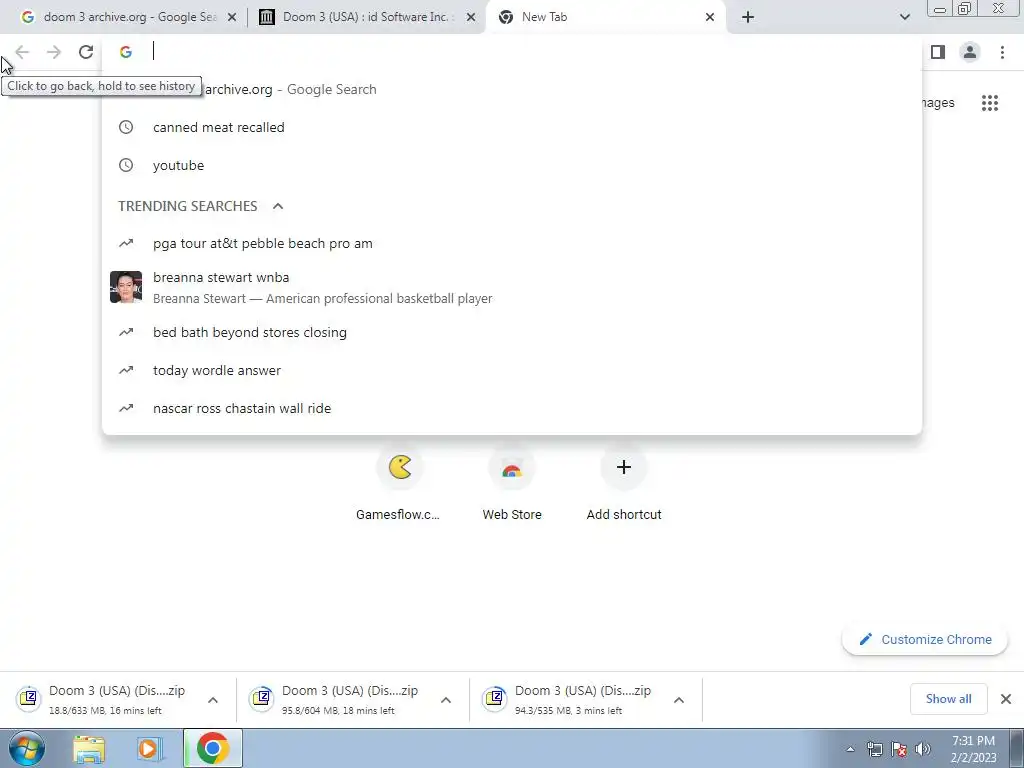Choose 'youtube' history suggestion
1024x768 pixels.
coord(512,165)
